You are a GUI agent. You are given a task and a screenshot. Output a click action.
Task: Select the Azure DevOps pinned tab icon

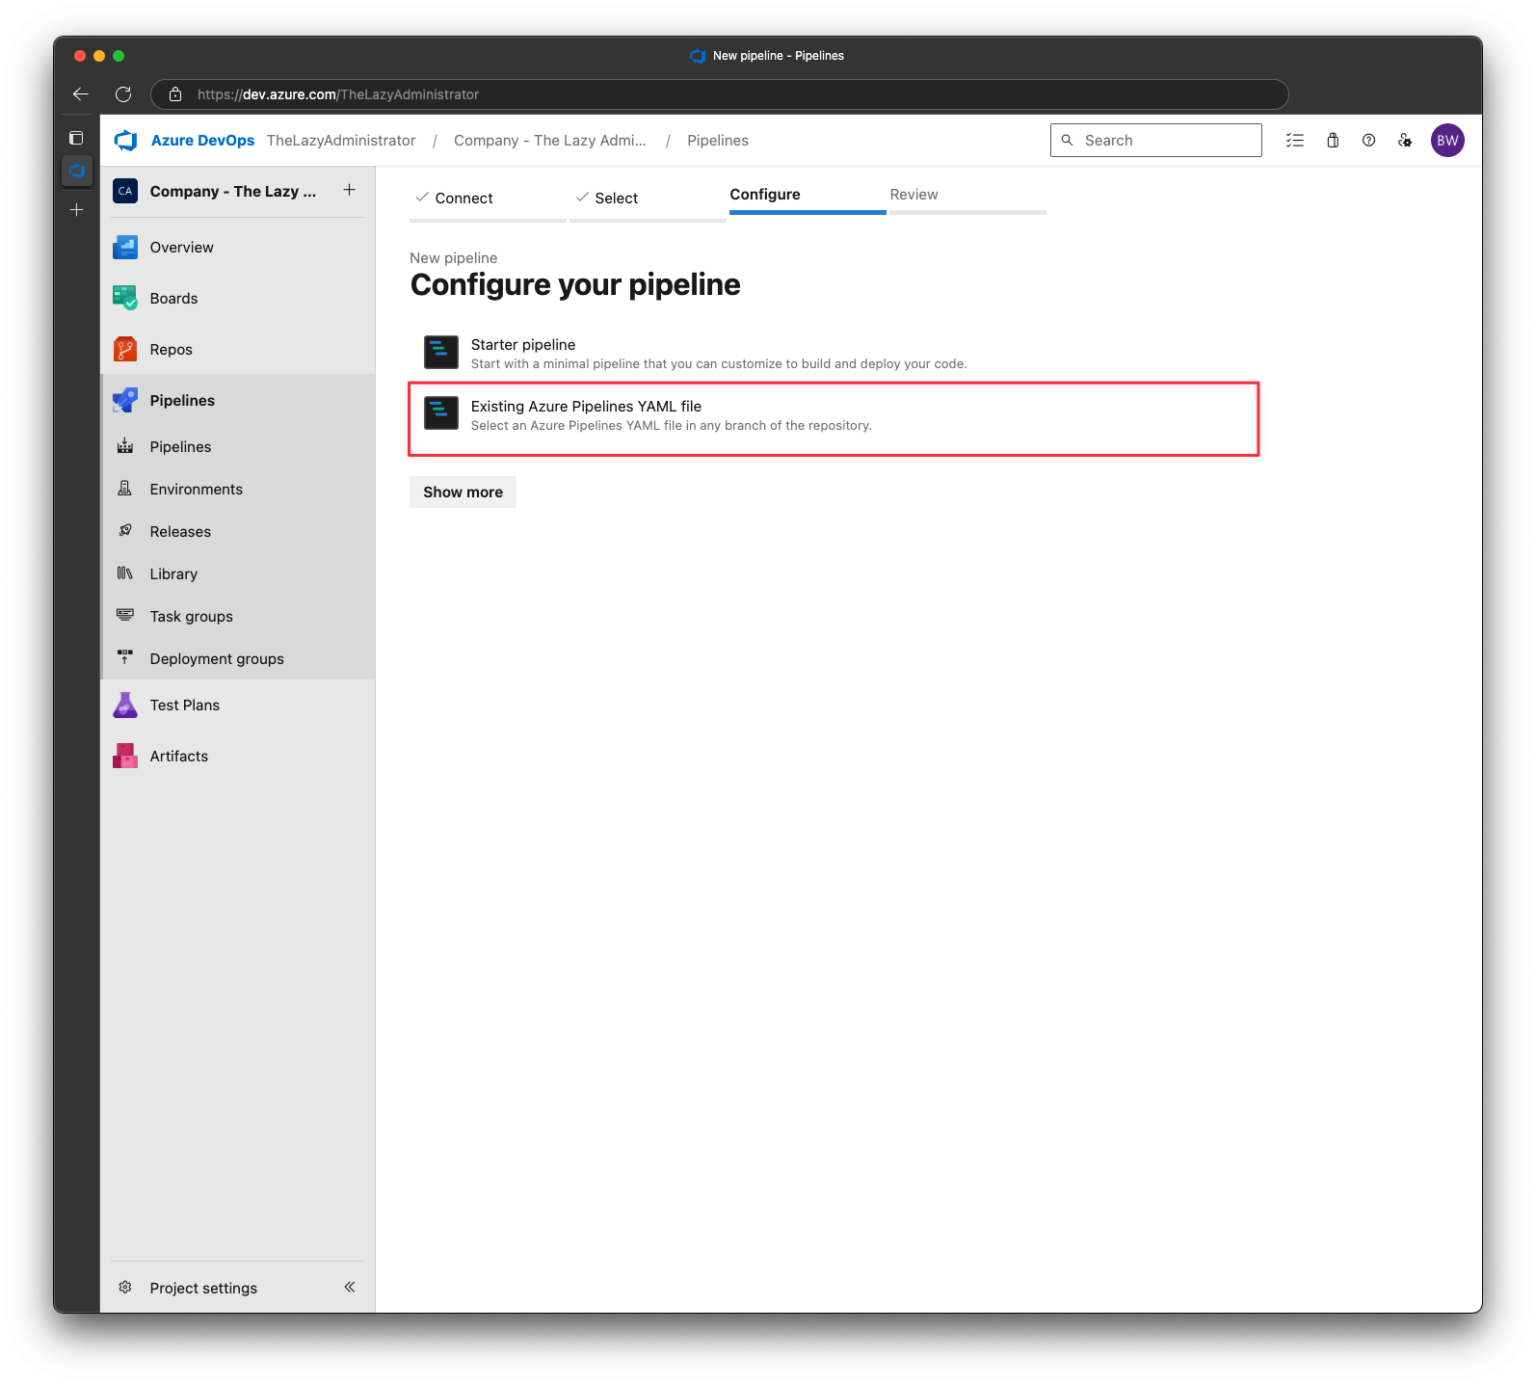click(77, 171)
